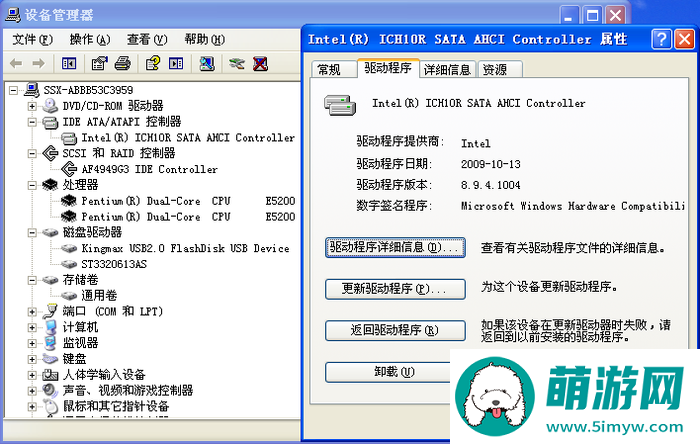
Task: Select the 监视器 monitor icon
Action: (x=50, y=343)
